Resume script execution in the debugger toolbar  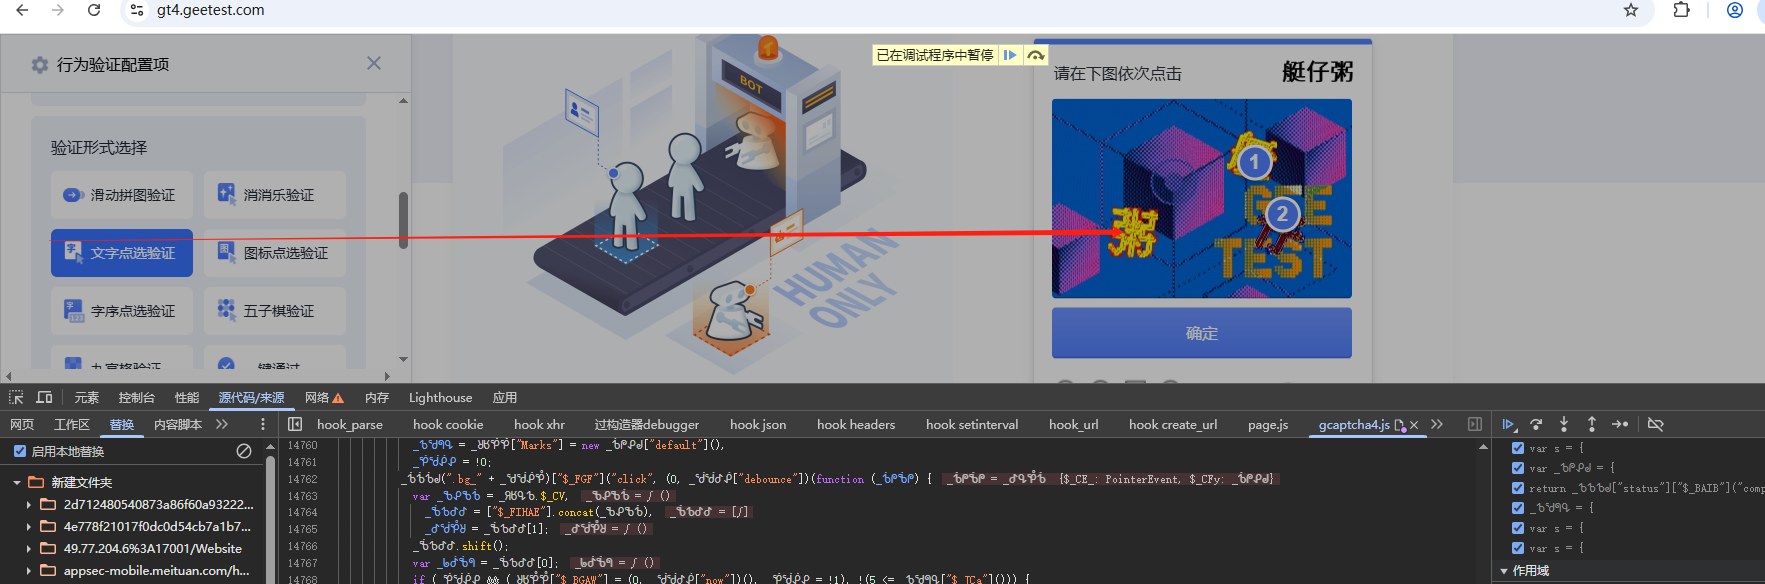[1508, 424]
